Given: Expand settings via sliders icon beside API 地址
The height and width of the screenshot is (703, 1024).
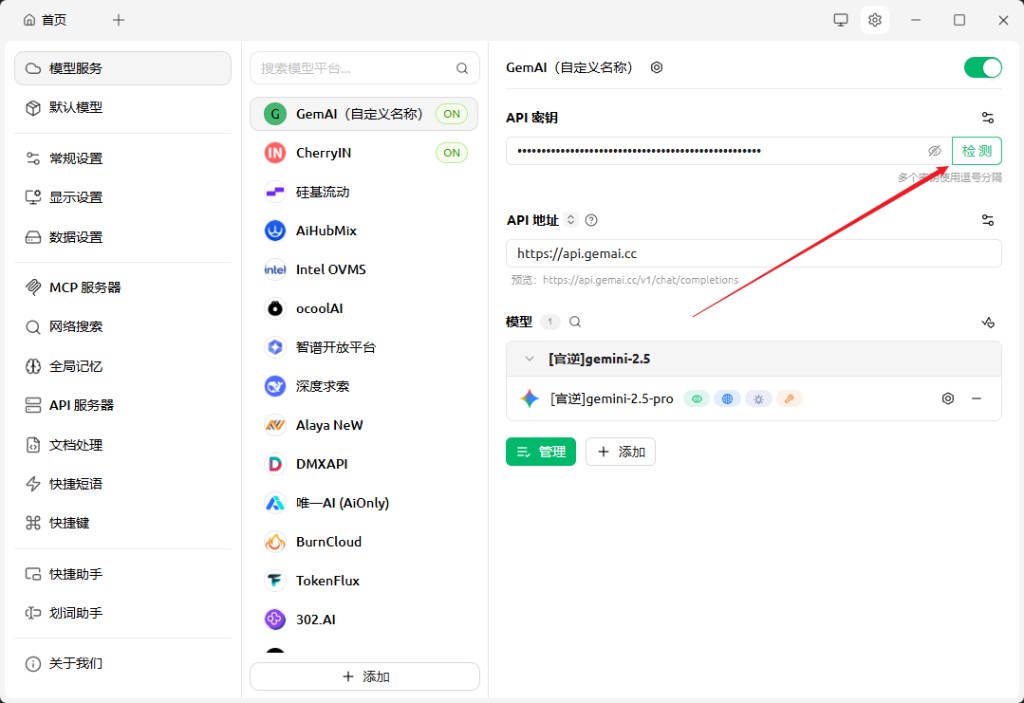Looking at the screenshot, I should [988, 219].
